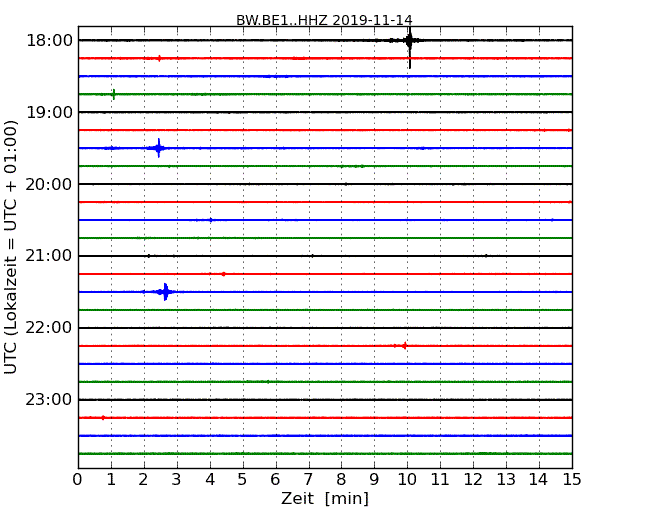Click the x-axis tick label 9
This screenshot has height=520, width=650.
tap(374, 480)
